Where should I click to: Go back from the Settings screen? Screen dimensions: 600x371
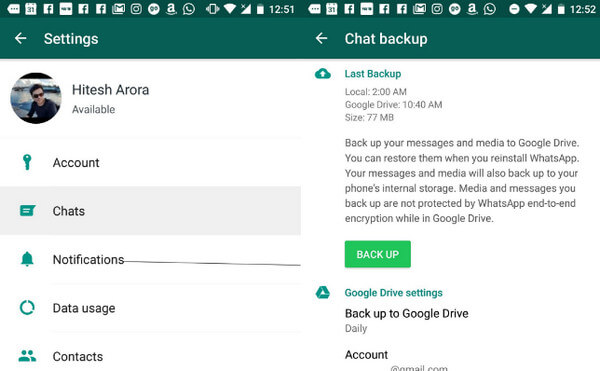(20, 39)
